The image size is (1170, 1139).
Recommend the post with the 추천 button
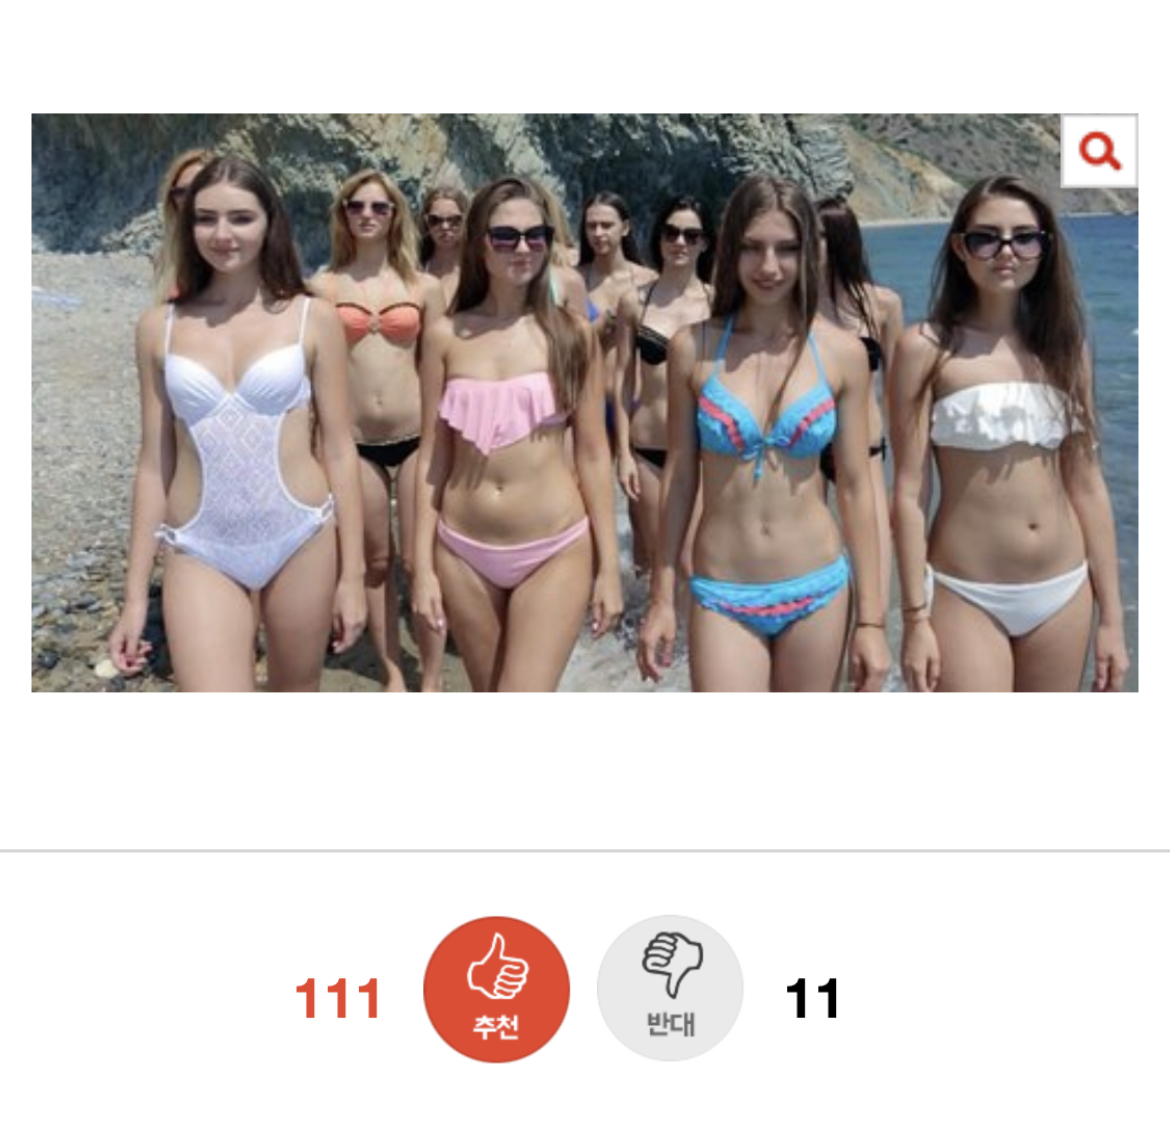tap(496, 989)
